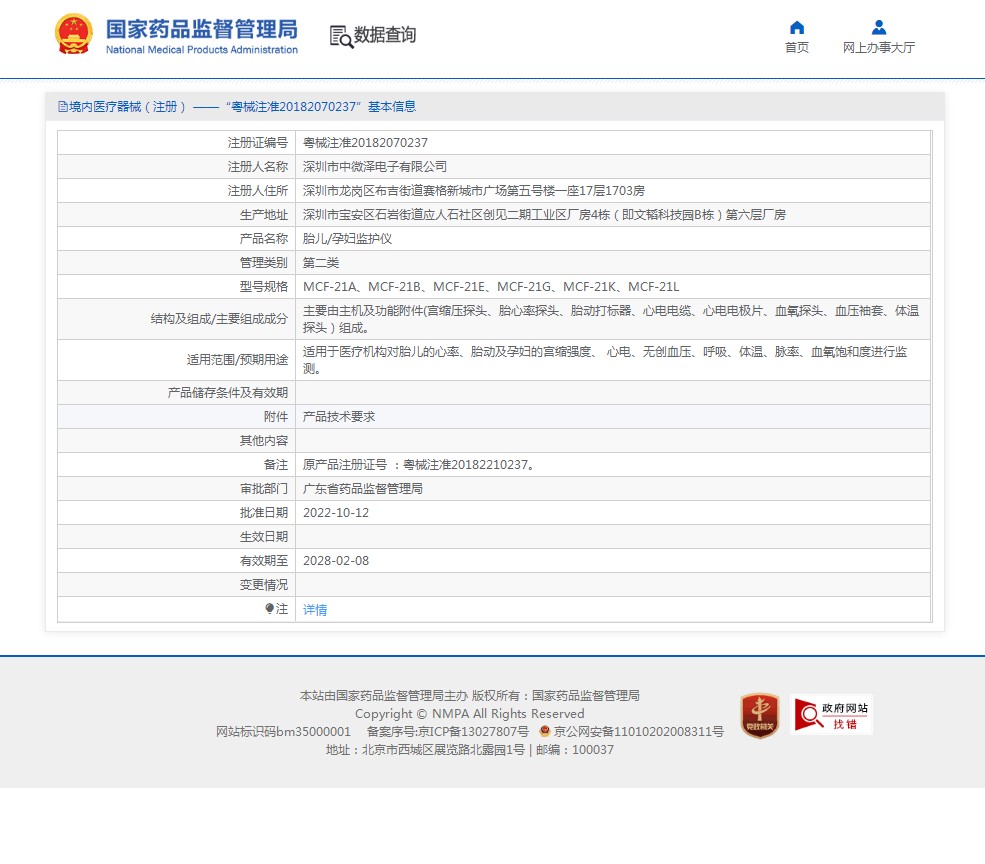The image size is (985, 864).
Task: Click the police badge icon beside 京公网安备
Action: coord(545,732)
